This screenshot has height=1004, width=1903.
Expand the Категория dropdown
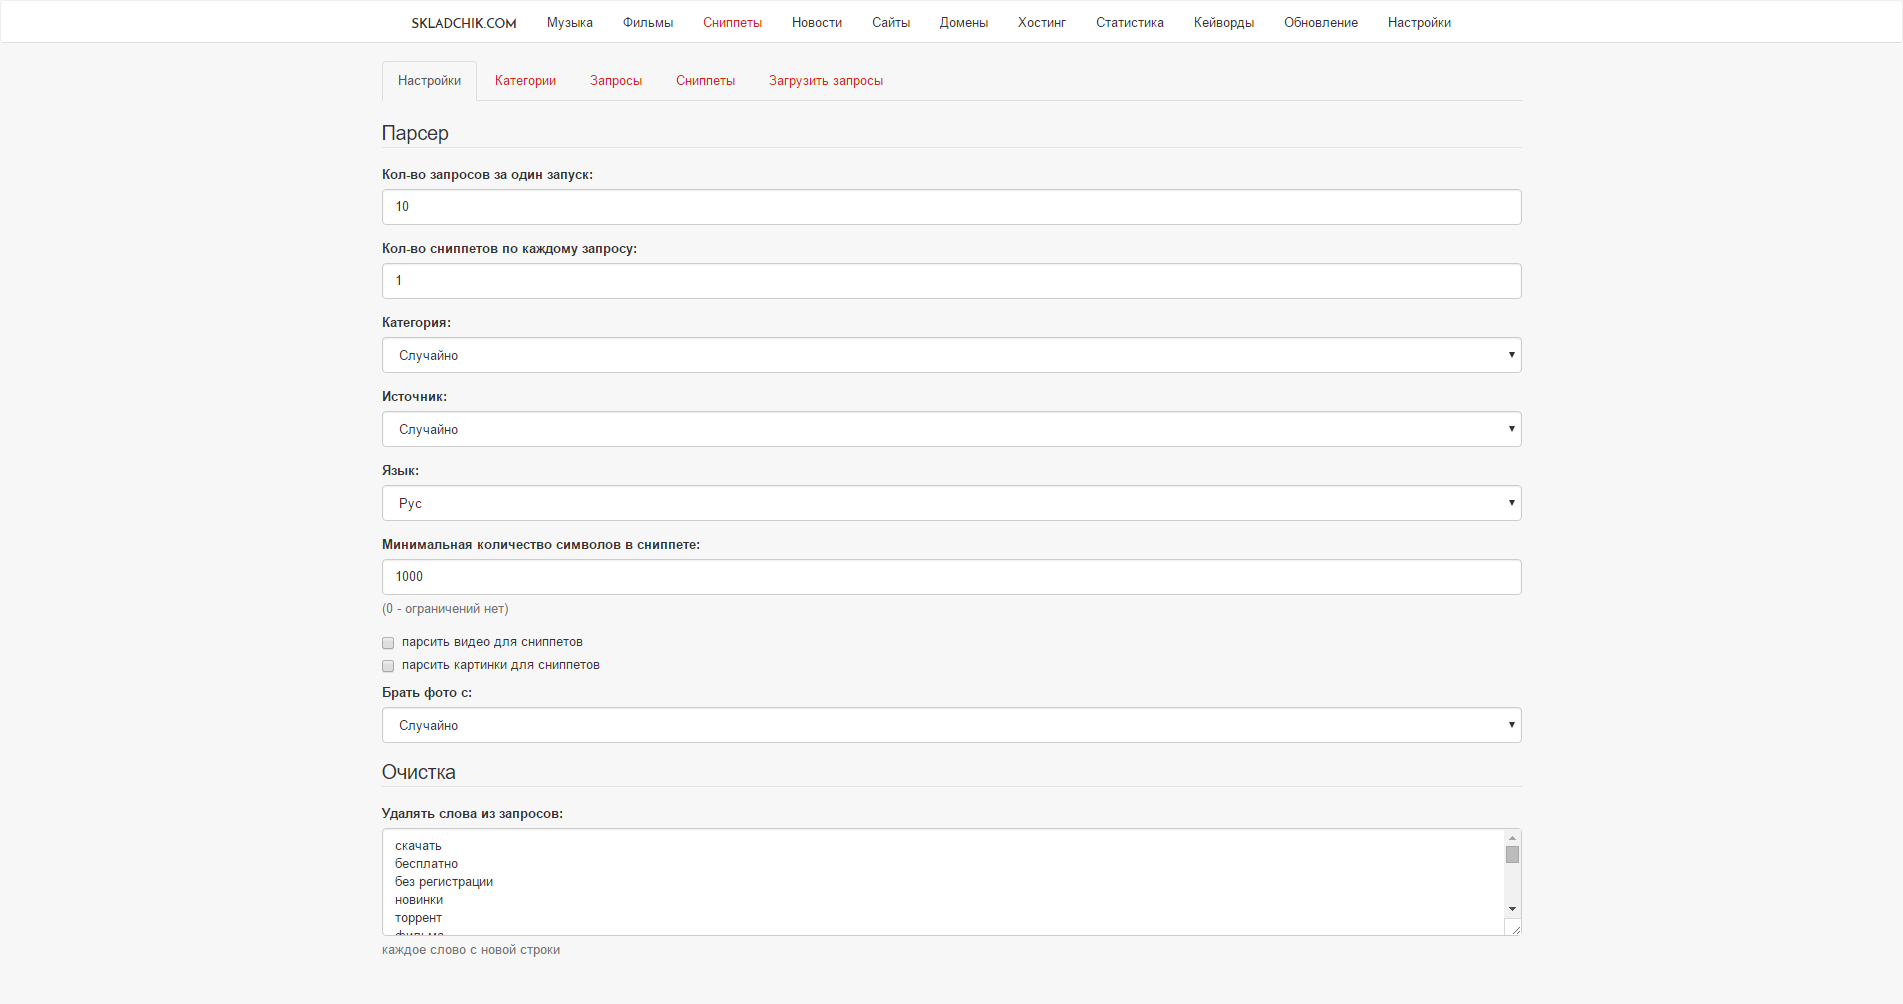tap(951, 355)
